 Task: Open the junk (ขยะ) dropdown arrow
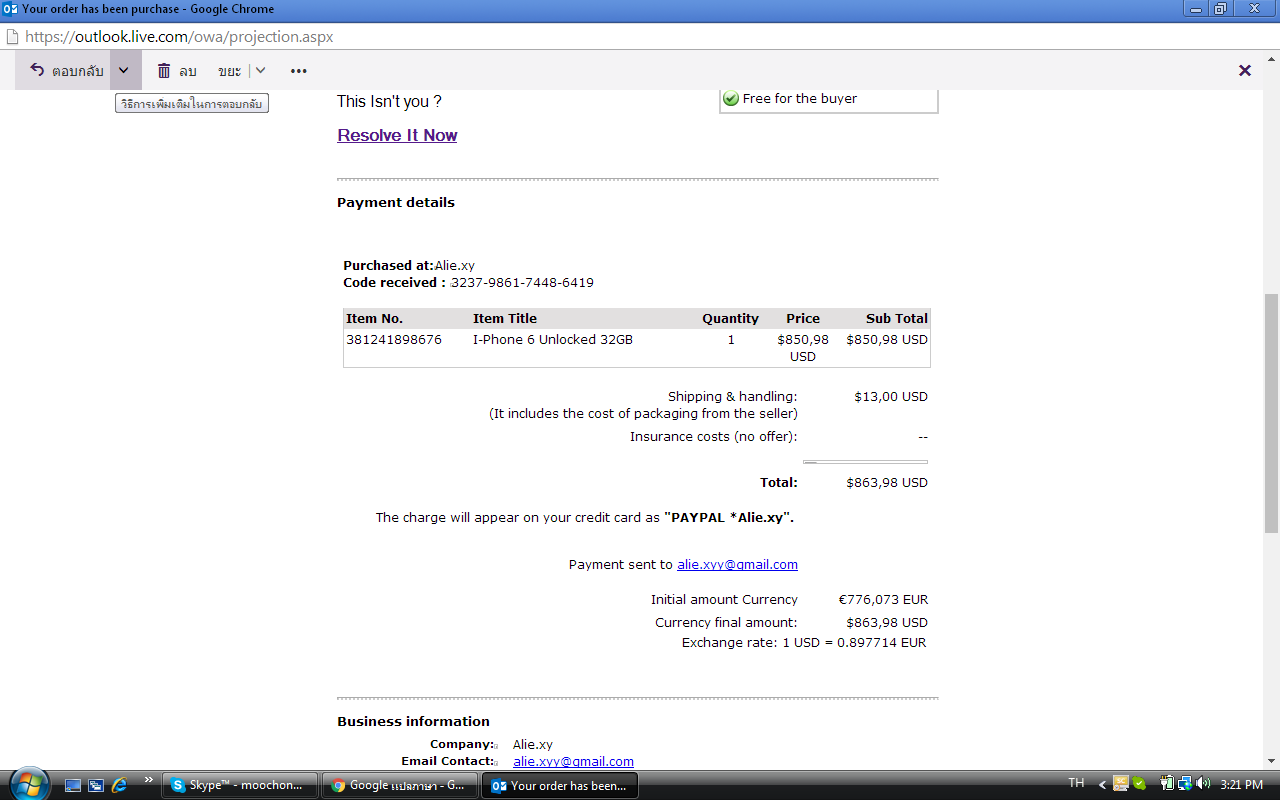[x=260, y=71]
